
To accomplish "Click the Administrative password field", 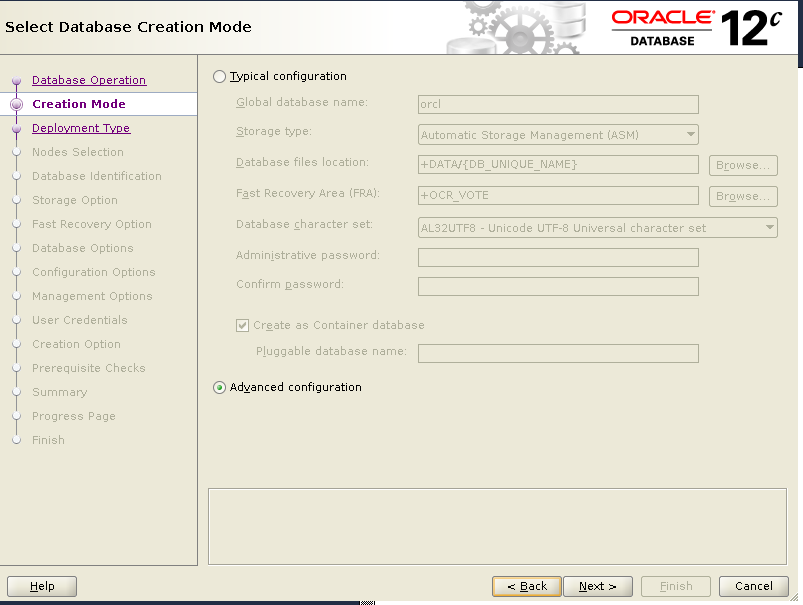I will [x=558, y=257].
